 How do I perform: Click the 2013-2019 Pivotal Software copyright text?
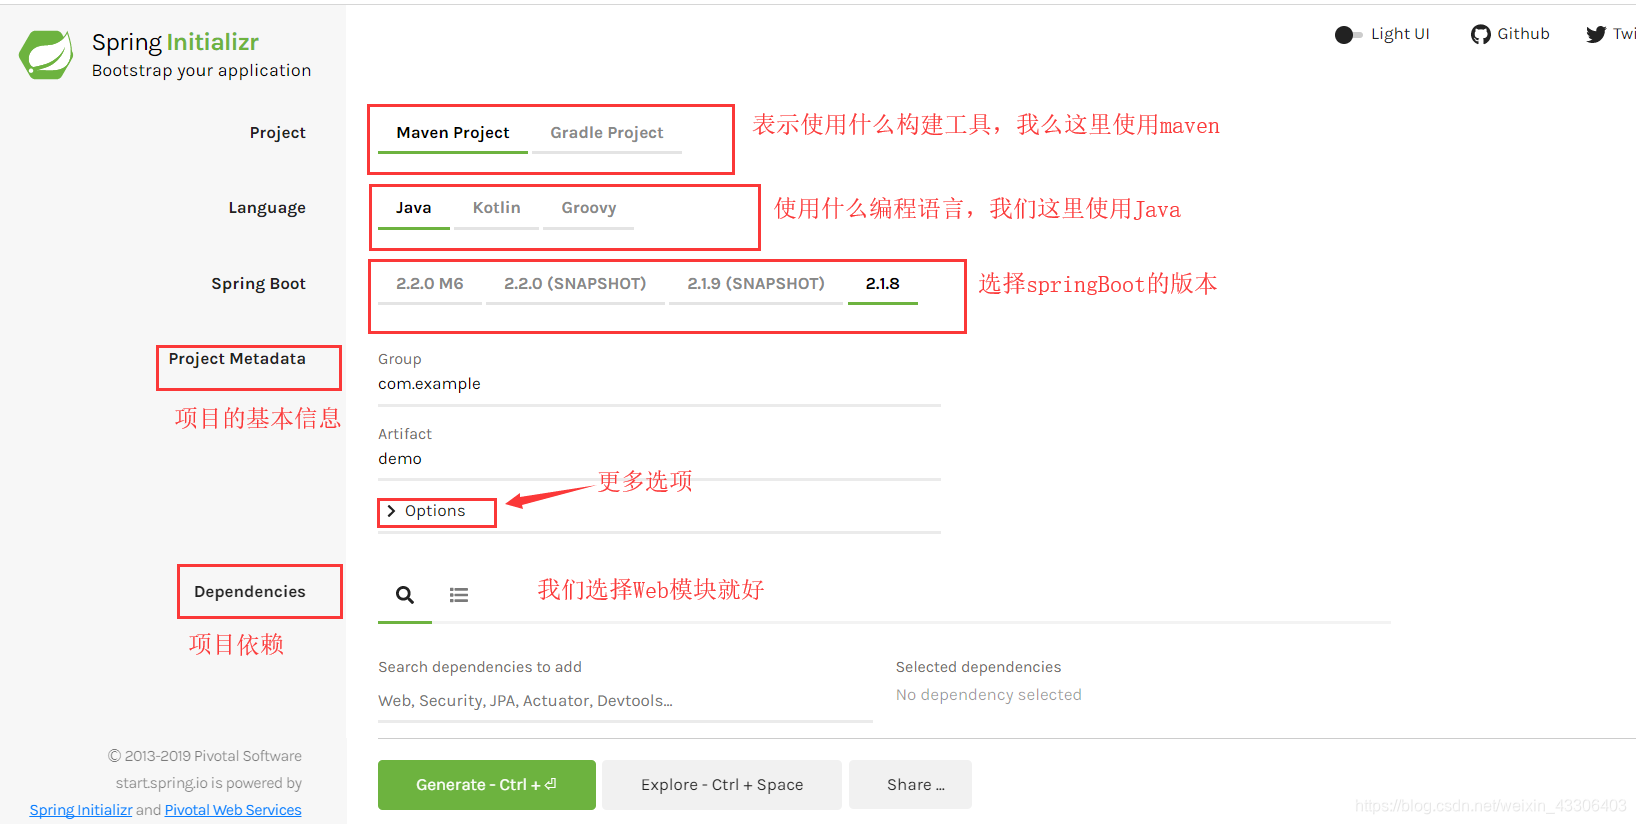[x=205, y=756]
